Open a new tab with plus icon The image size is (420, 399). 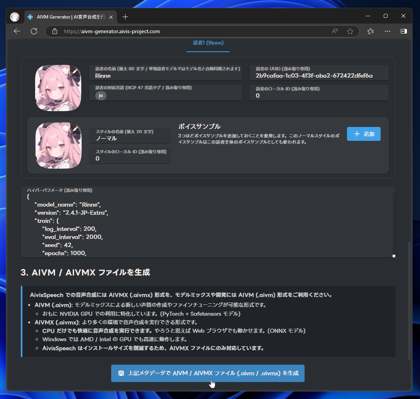point(125,17)
